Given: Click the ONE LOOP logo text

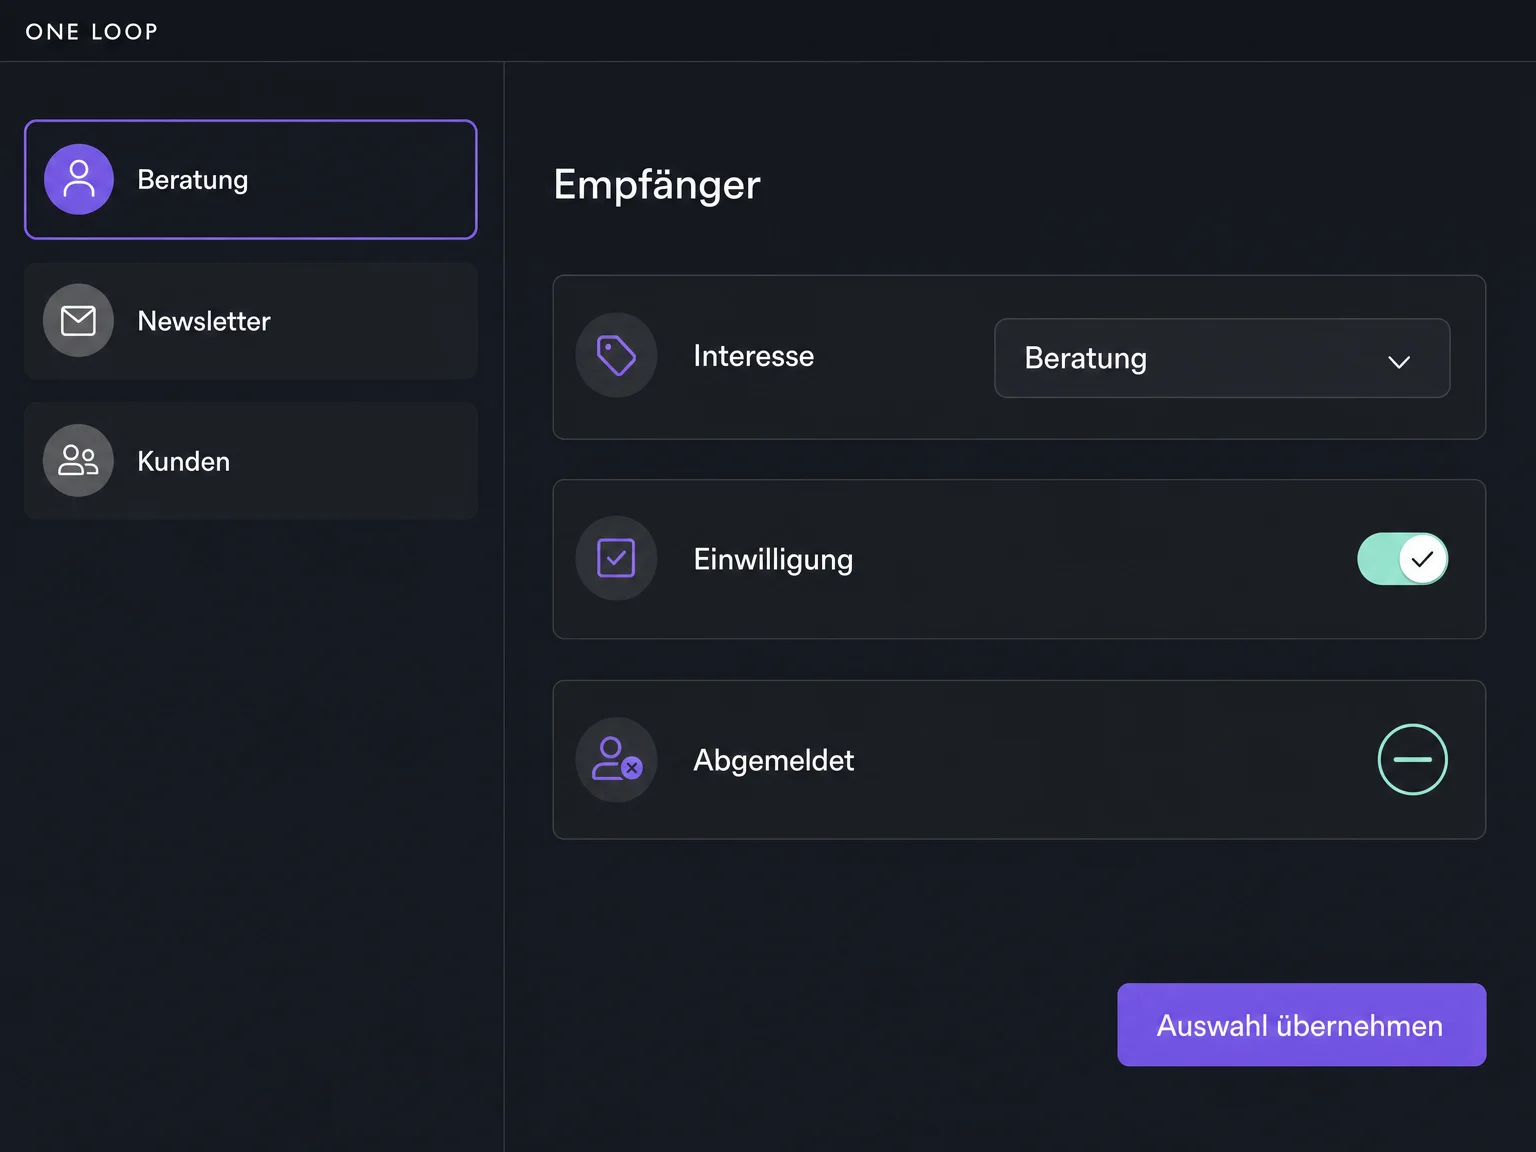Looking at the screenshot, I should [92, 32].
